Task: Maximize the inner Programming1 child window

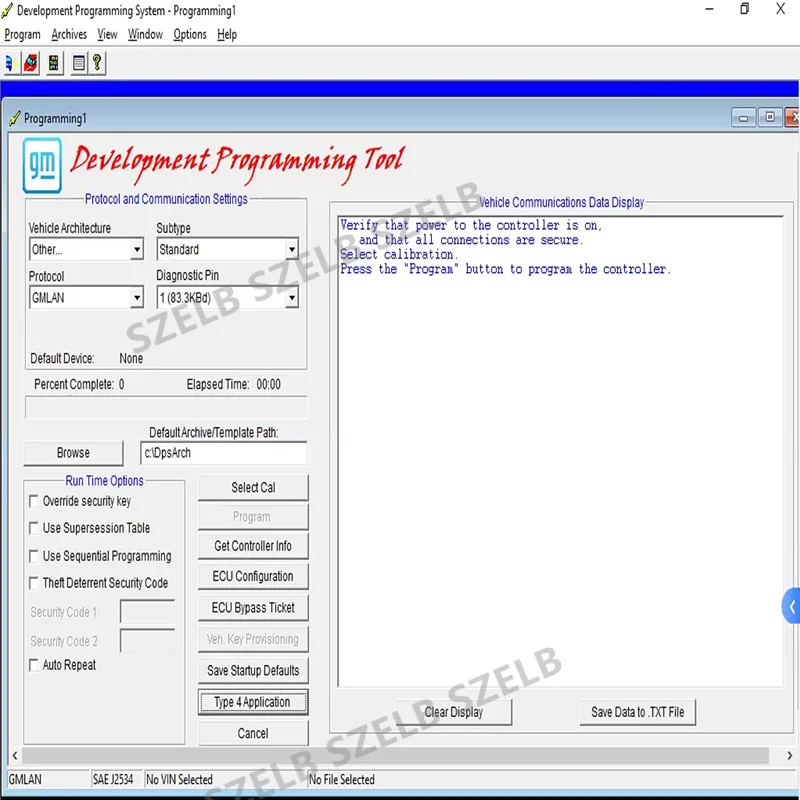Action: tap(770, 117)
